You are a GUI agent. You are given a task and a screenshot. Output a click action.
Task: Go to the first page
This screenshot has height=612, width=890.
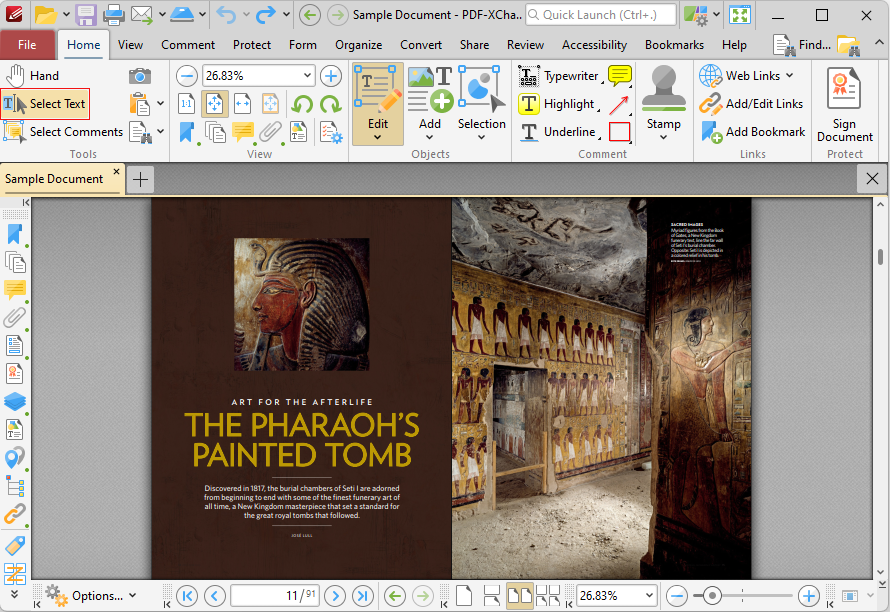[187, 596]
